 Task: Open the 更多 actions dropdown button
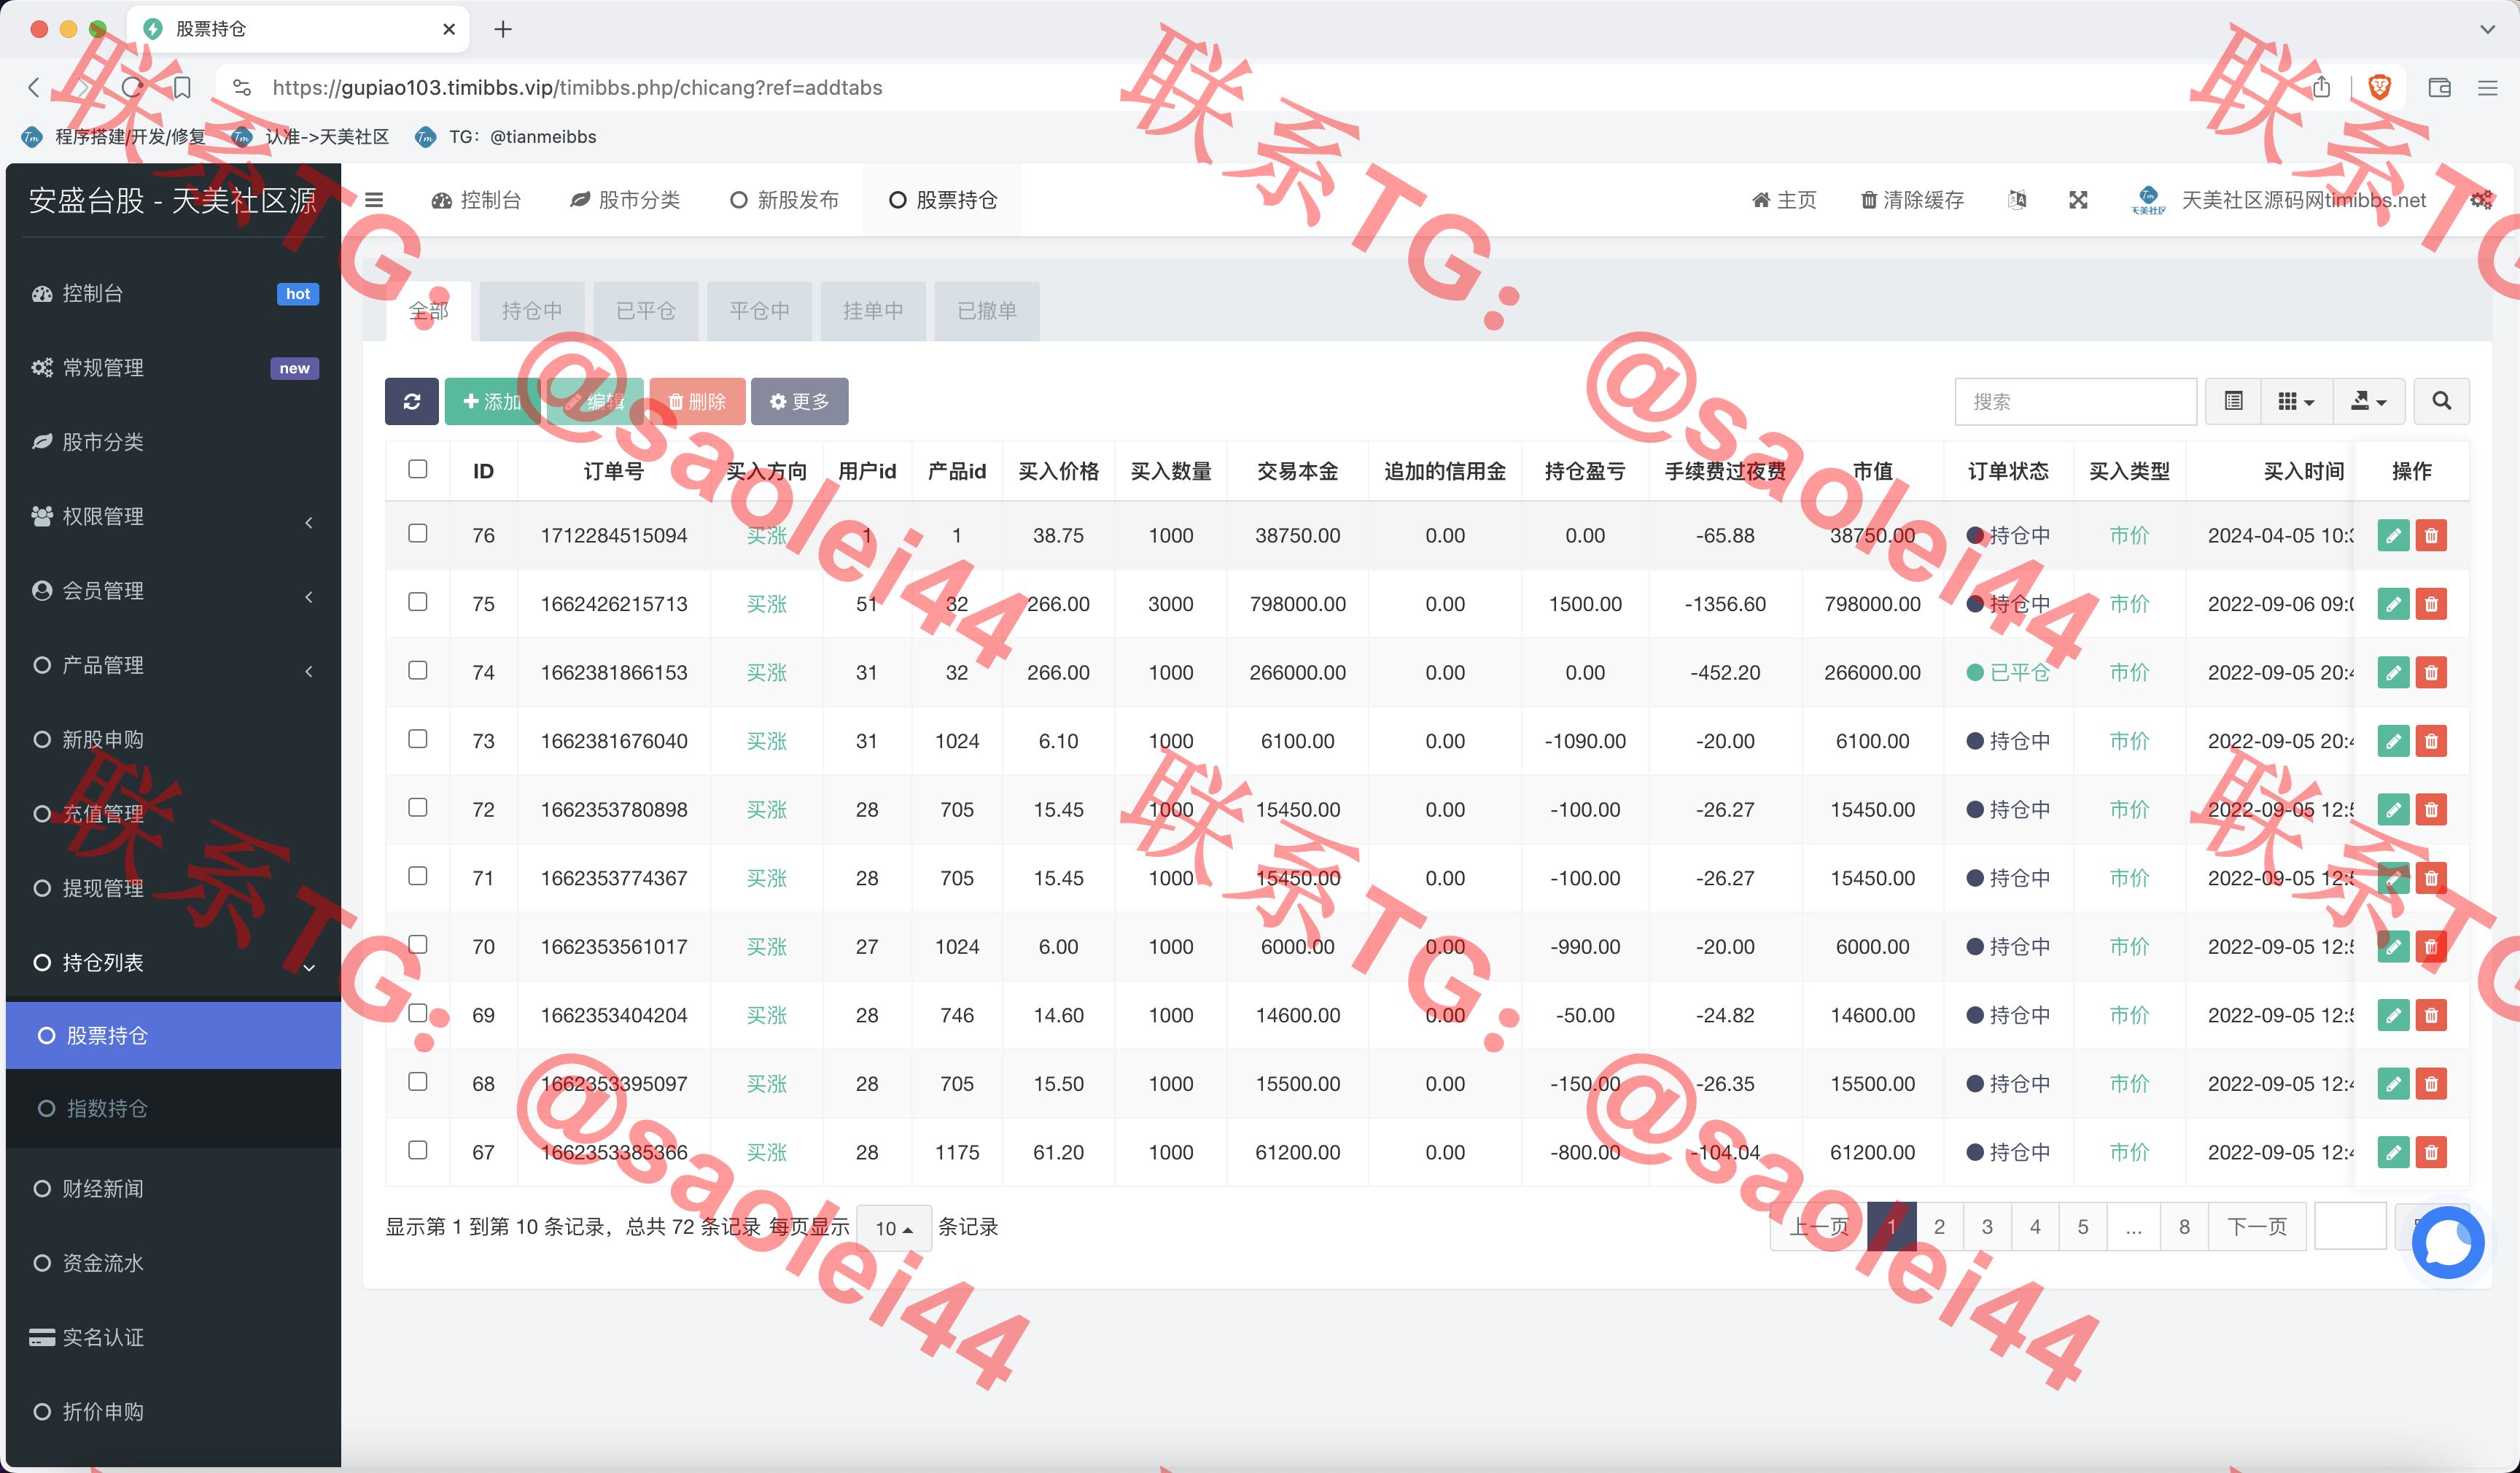(x=799, y=401)
